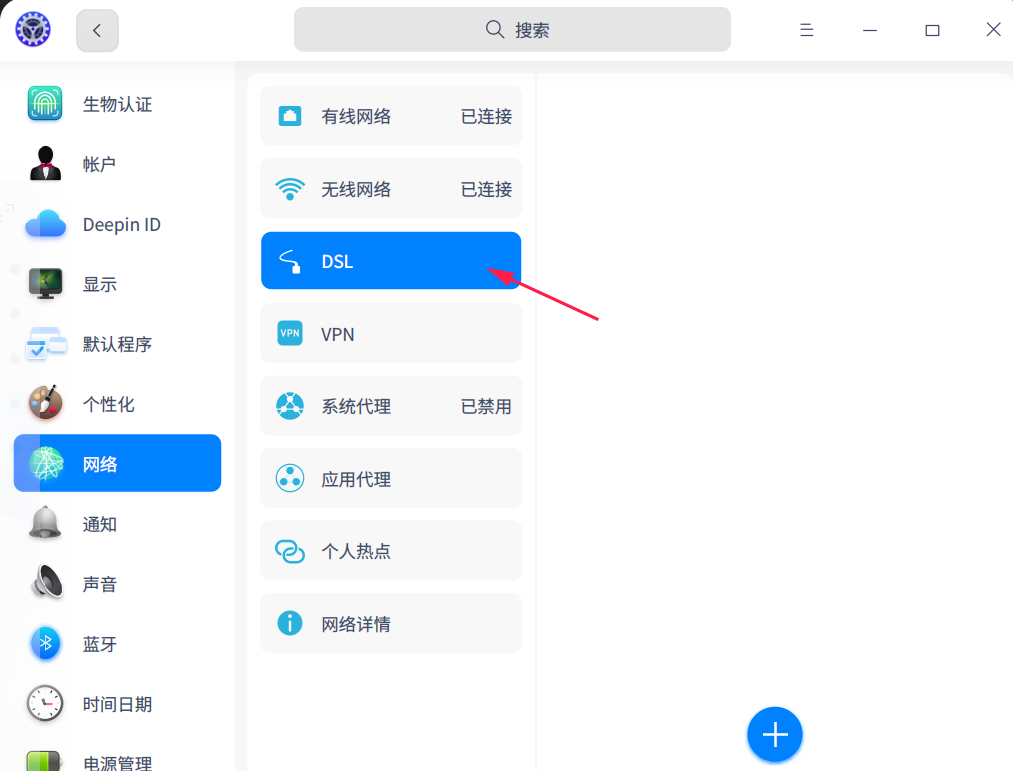Open the 无线网络 entry
This screenshot has height=771, width=1013.
391,188
